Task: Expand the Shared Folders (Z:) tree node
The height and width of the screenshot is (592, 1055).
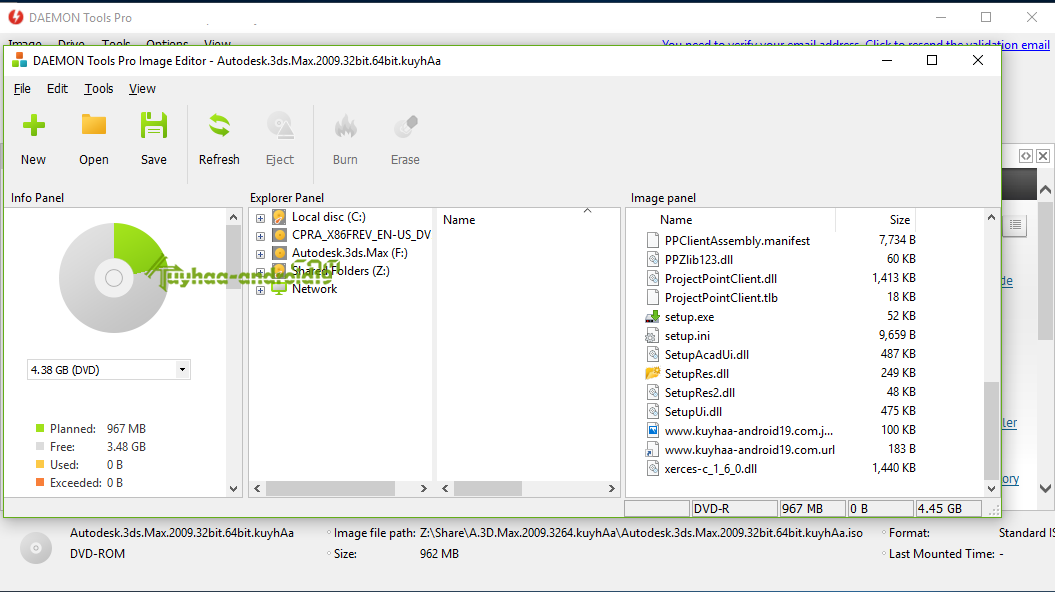Action: (260, 272)
